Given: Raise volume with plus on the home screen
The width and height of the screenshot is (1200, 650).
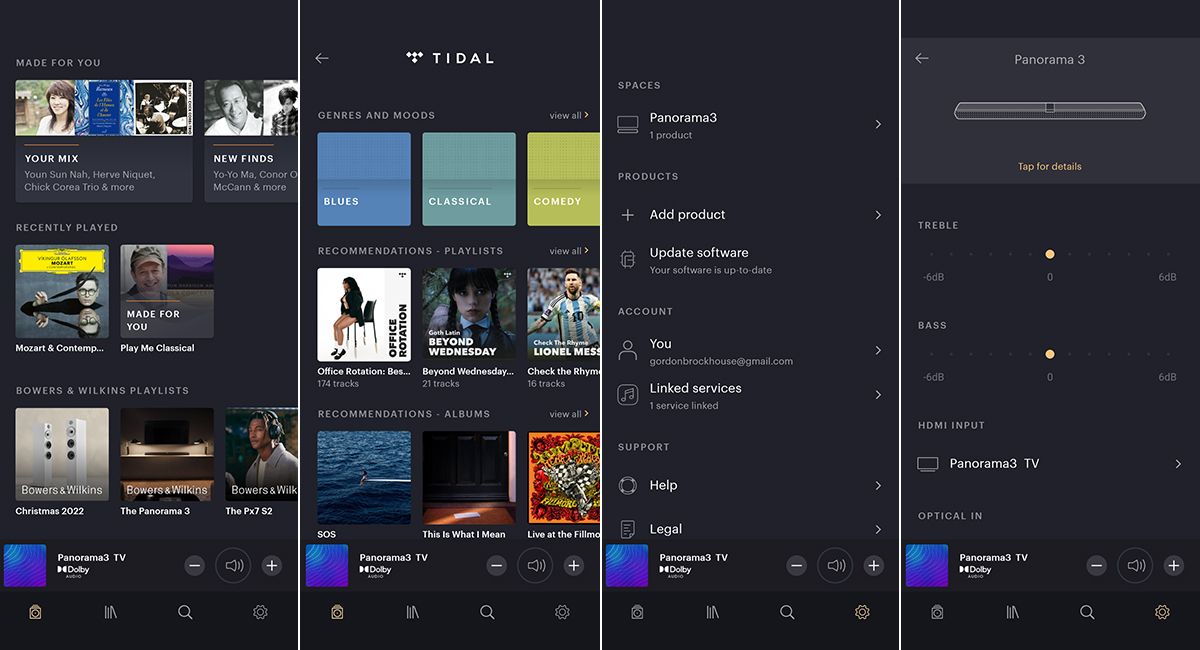Looking at the screenshot, I should pos(272,566).
